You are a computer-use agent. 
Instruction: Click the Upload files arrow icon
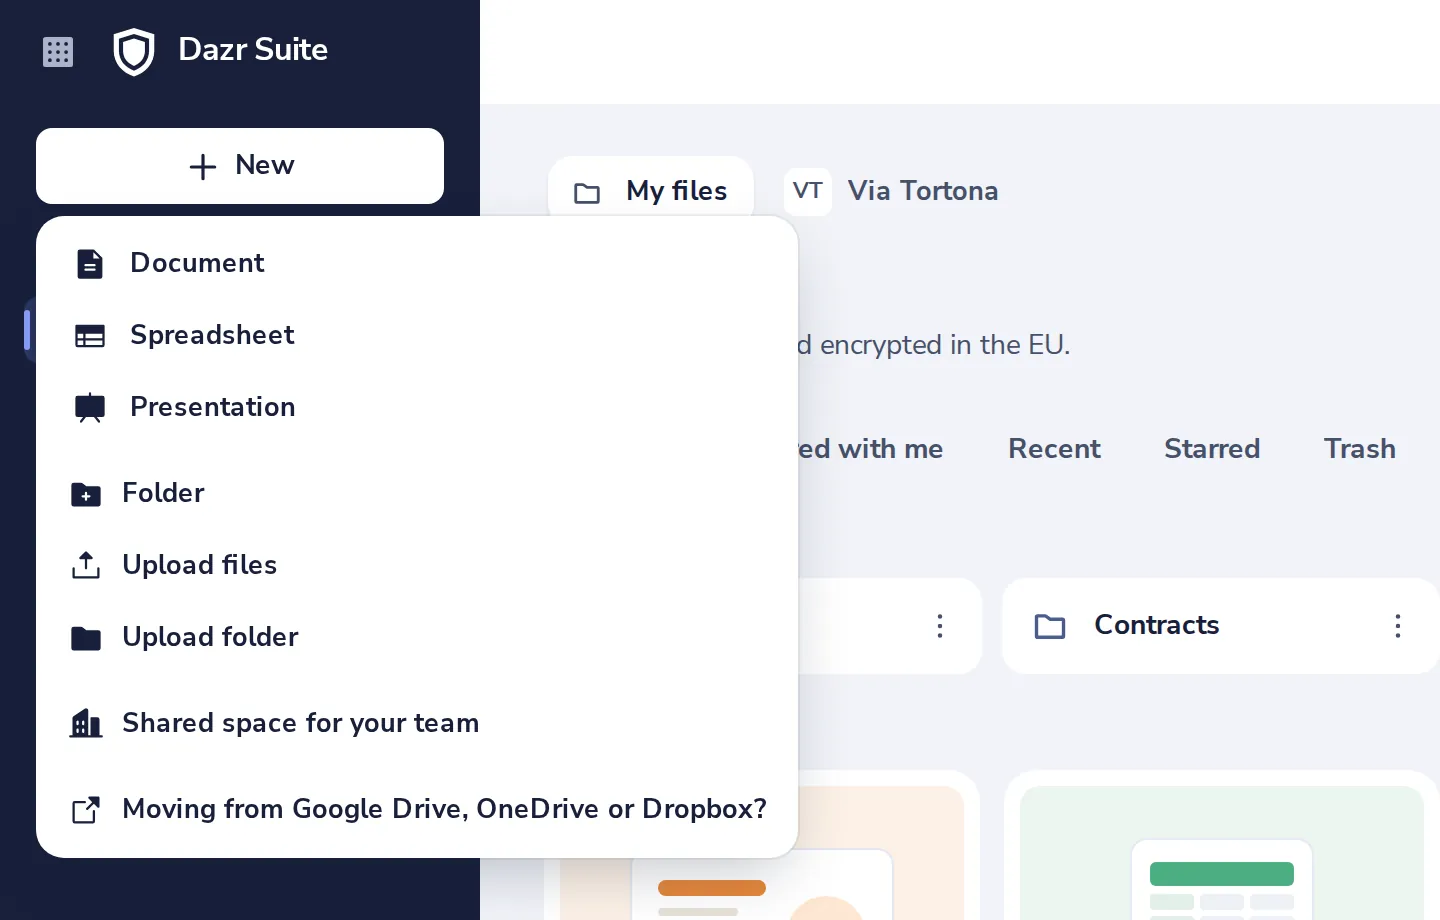(86, 566)
